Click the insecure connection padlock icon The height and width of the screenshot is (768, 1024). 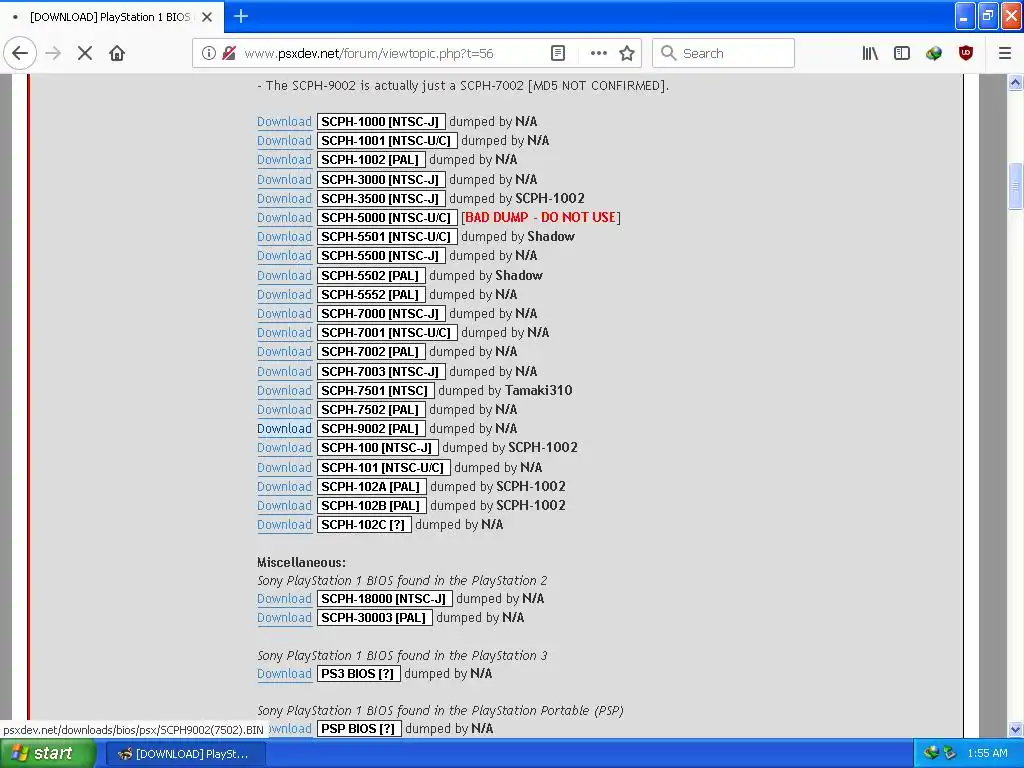[229, 53]
